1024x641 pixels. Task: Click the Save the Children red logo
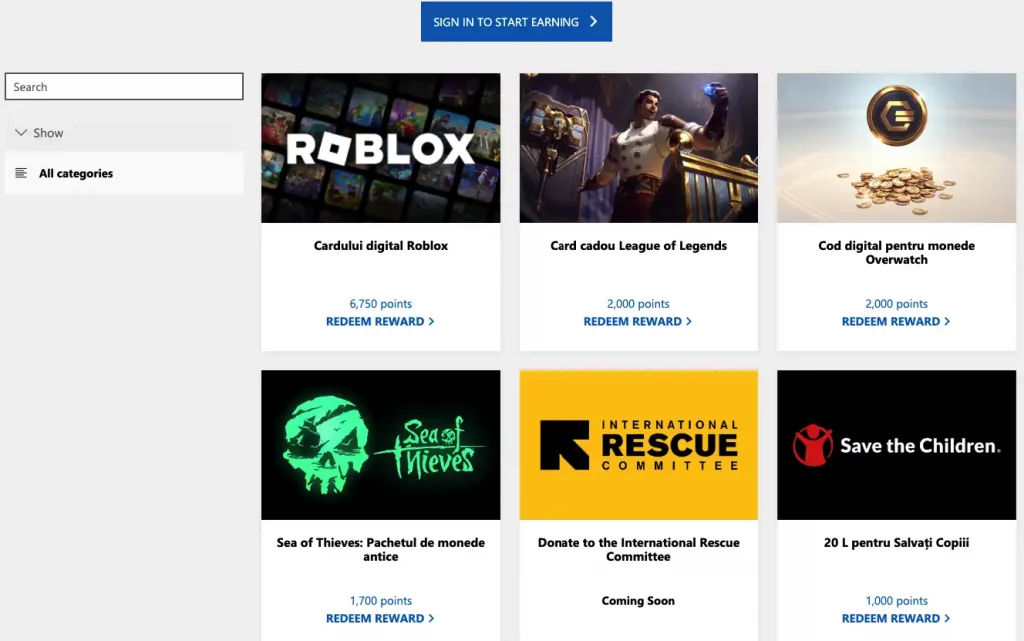[812, 445]
